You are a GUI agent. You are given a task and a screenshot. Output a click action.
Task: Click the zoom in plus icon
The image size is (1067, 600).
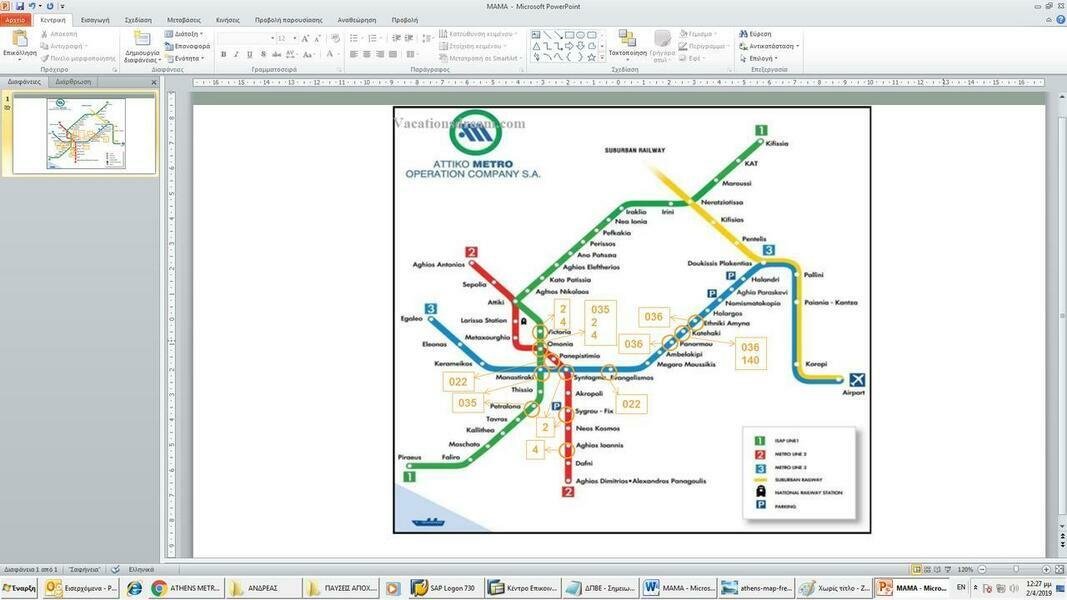click(1046, 569)
